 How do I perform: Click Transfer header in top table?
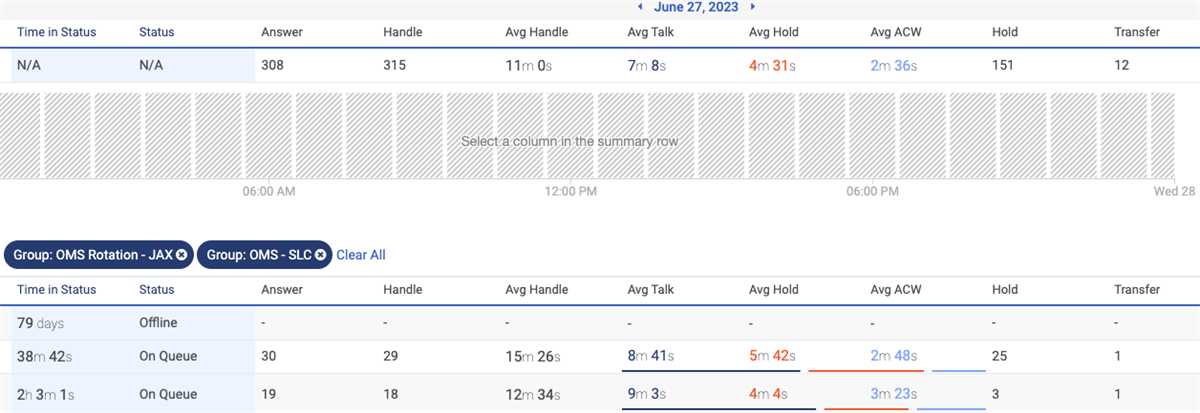click(x=1137, y=32)
